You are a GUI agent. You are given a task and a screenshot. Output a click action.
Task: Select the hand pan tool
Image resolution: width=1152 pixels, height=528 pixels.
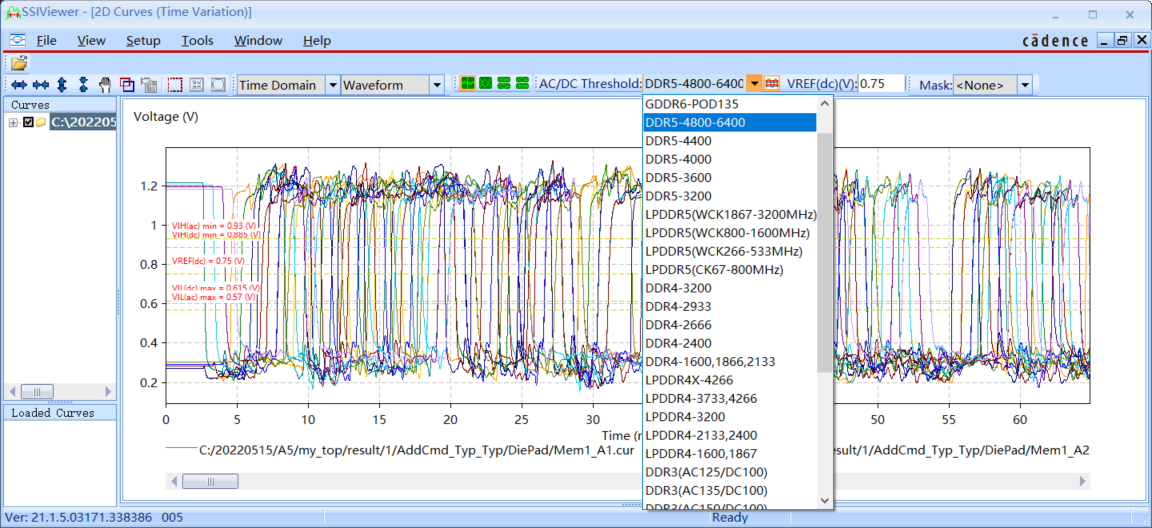pyautogui.click(x=105, y=85)
